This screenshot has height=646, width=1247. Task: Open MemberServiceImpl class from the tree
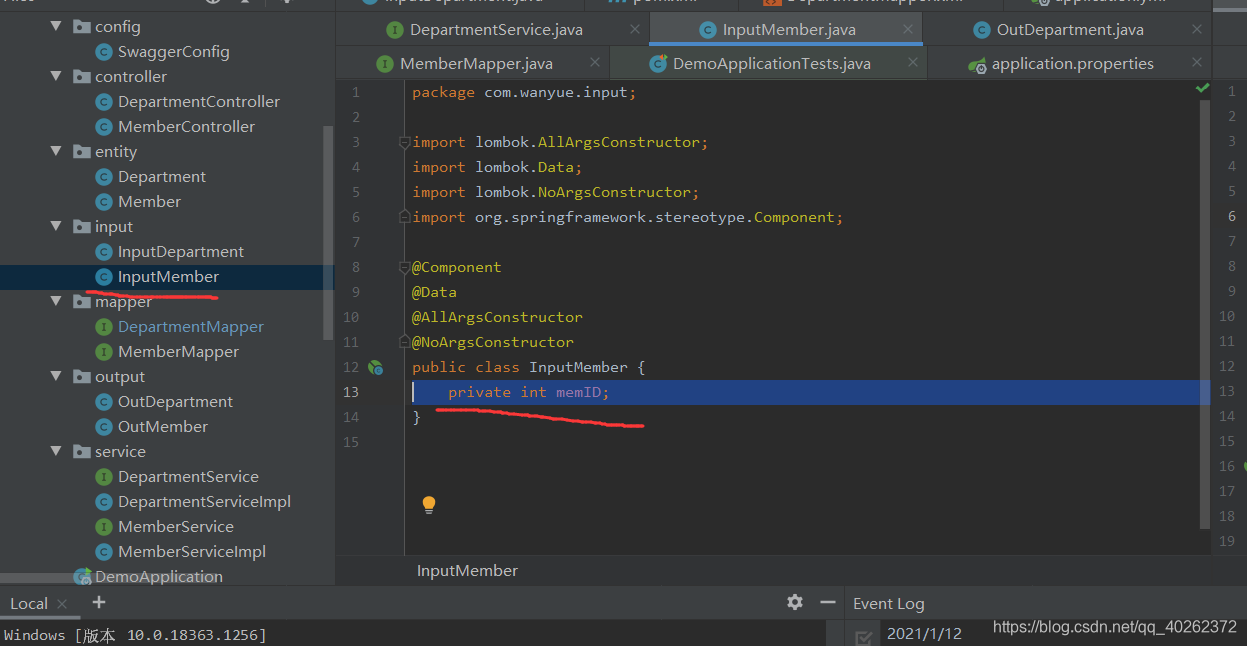click(192, 551)
